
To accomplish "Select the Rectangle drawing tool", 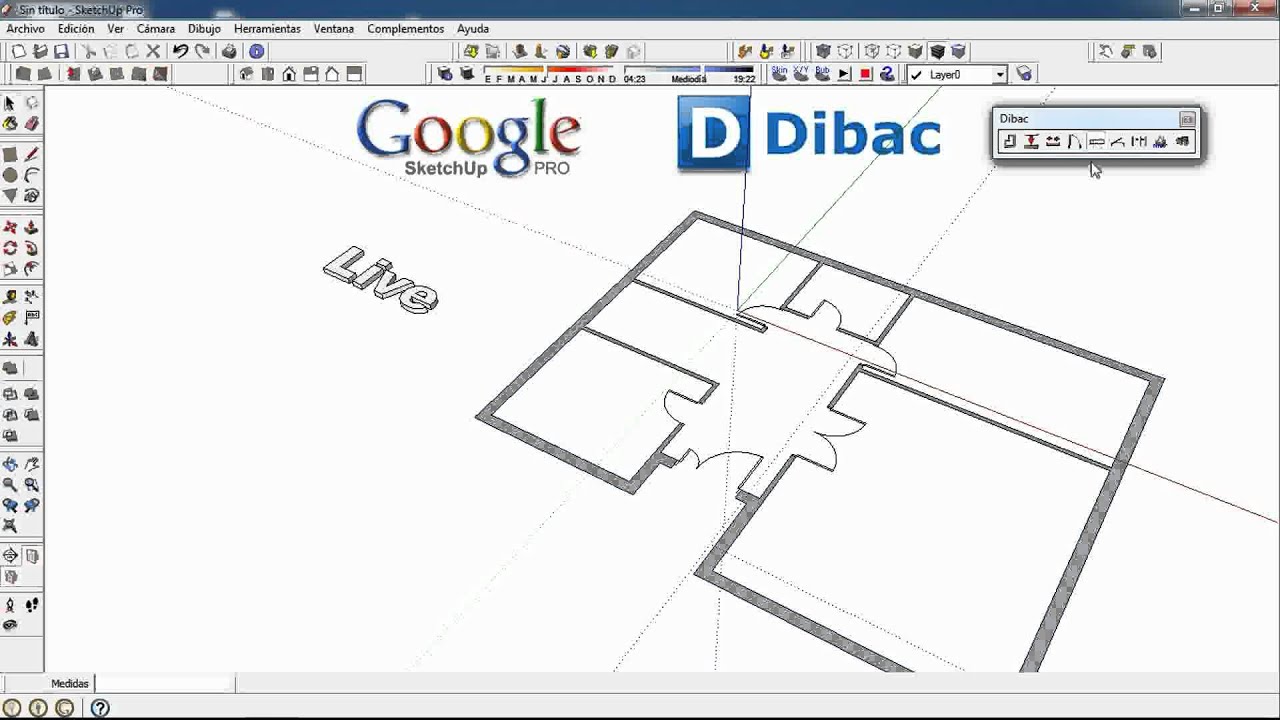I will [x=9, y=155].
